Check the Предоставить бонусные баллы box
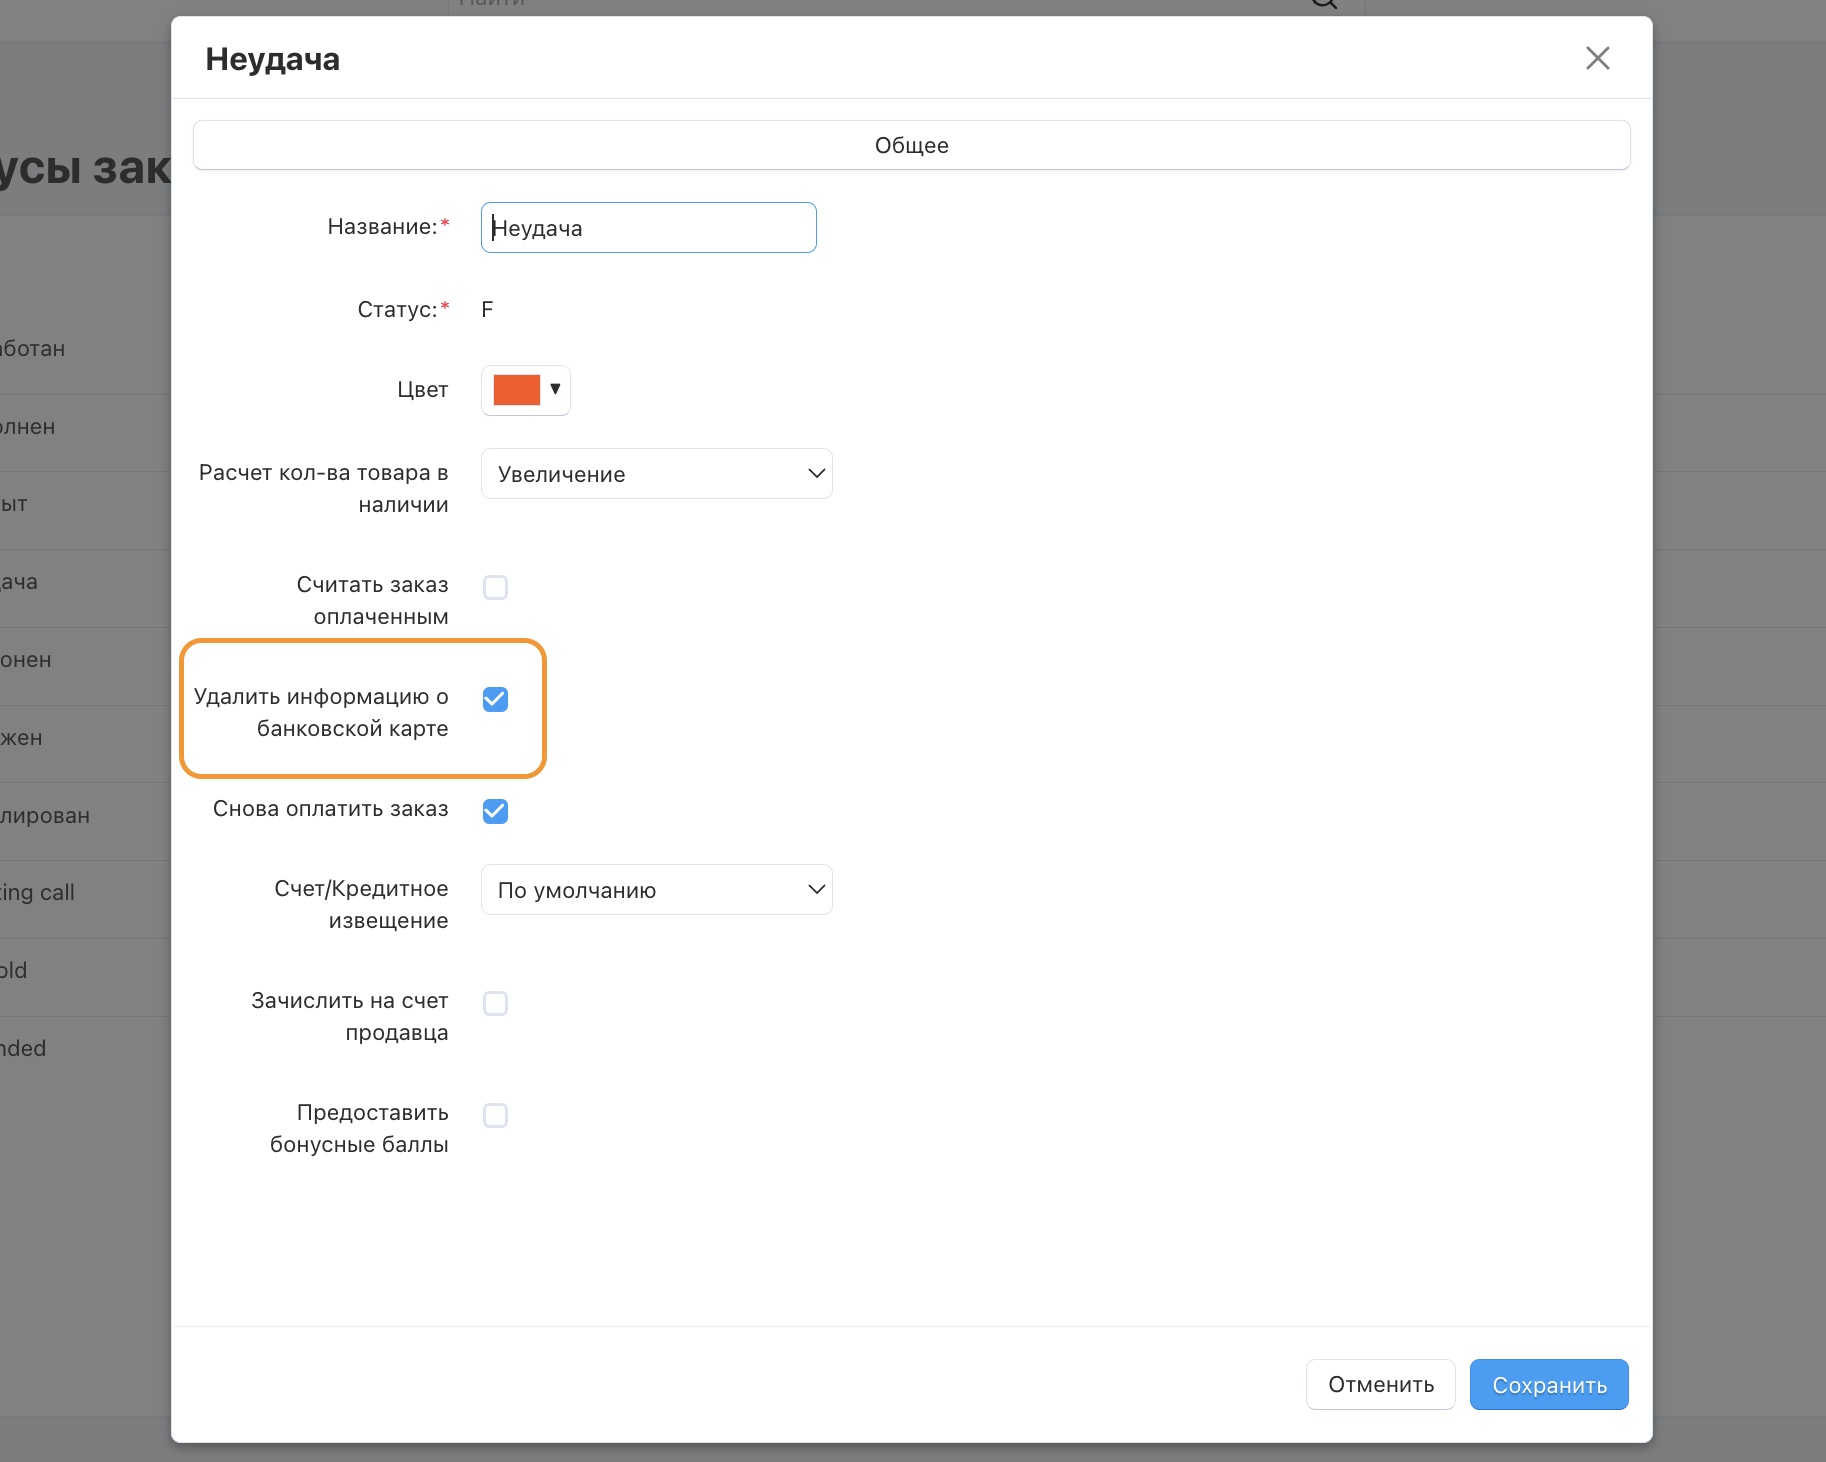1826x1462 pixels. point(495,1115)
